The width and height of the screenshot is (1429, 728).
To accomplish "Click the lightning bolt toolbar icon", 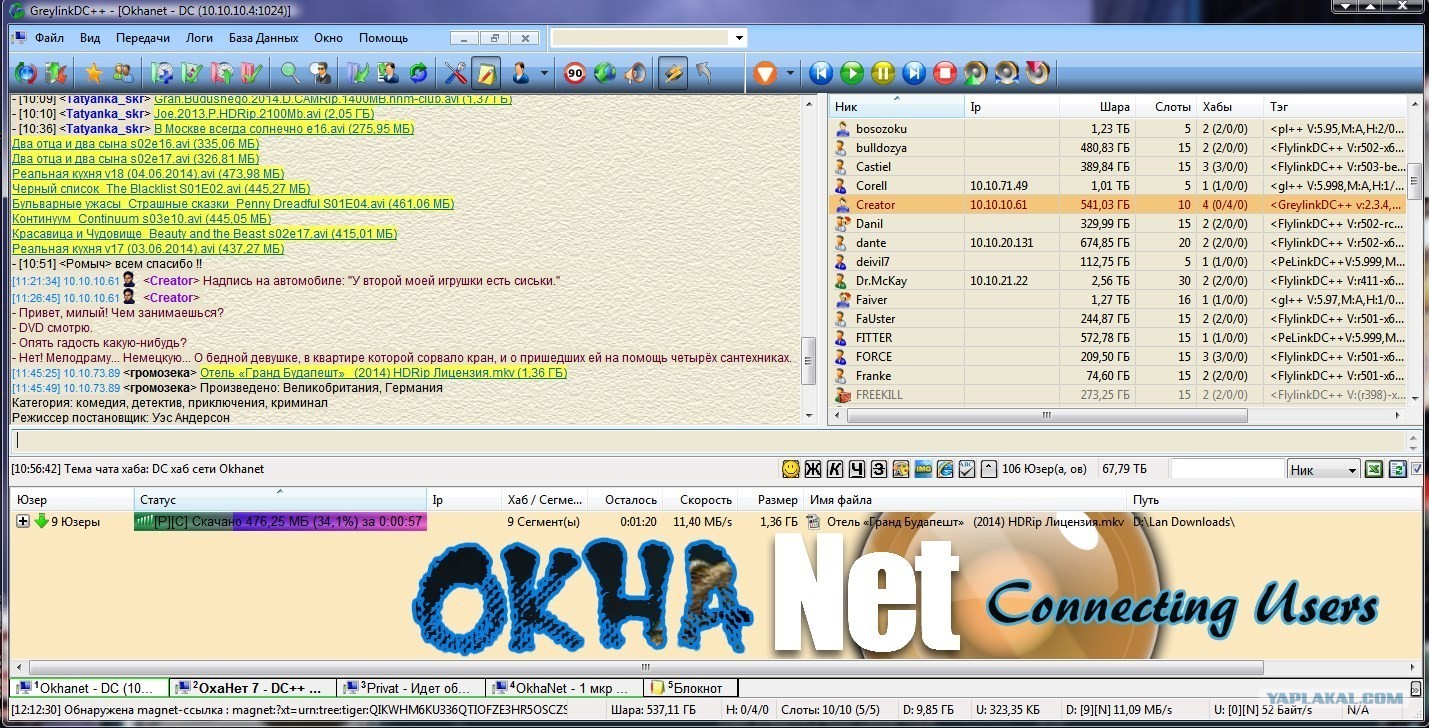I will coord(673,73).
